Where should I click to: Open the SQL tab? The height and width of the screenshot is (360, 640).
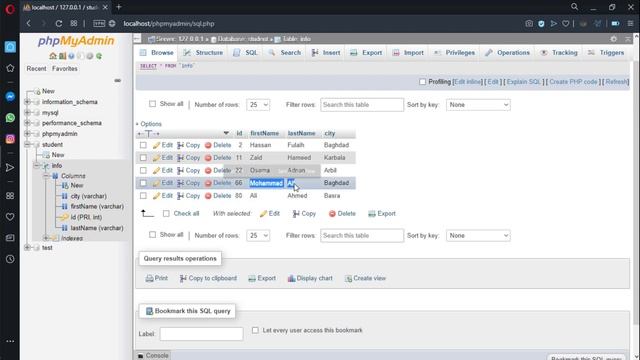click(245, 53)
